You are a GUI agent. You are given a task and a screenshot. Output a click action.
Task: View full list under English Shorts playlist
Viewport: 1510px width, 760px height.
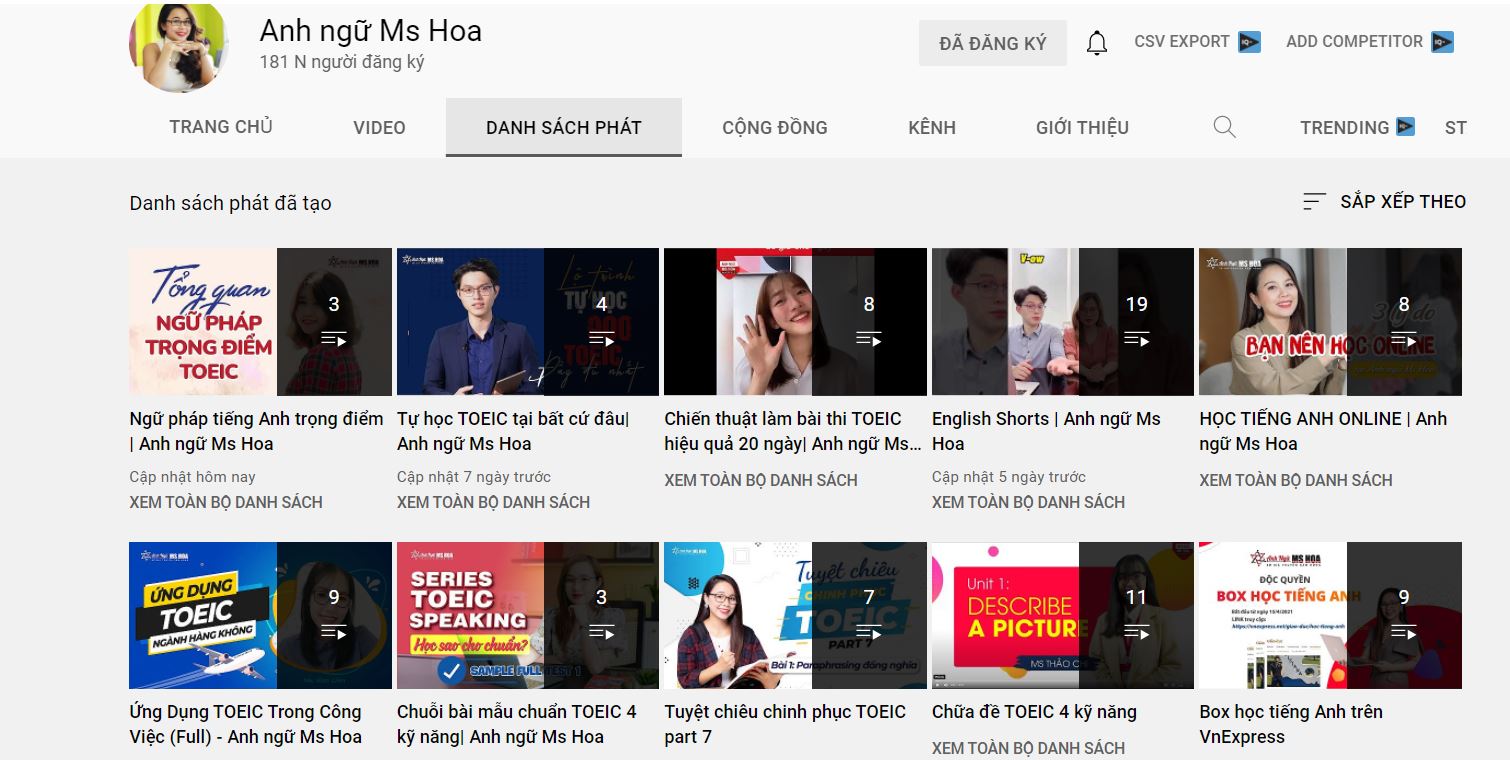1028,502
